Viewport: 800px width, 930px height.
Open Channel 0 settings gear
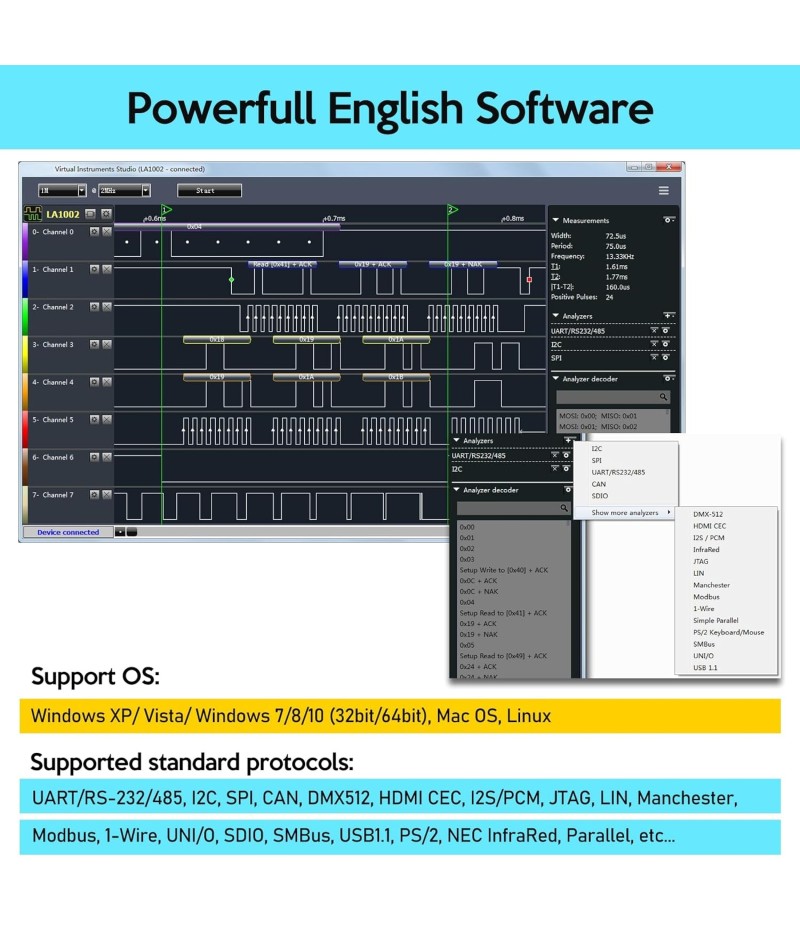[x=95, y=231]
